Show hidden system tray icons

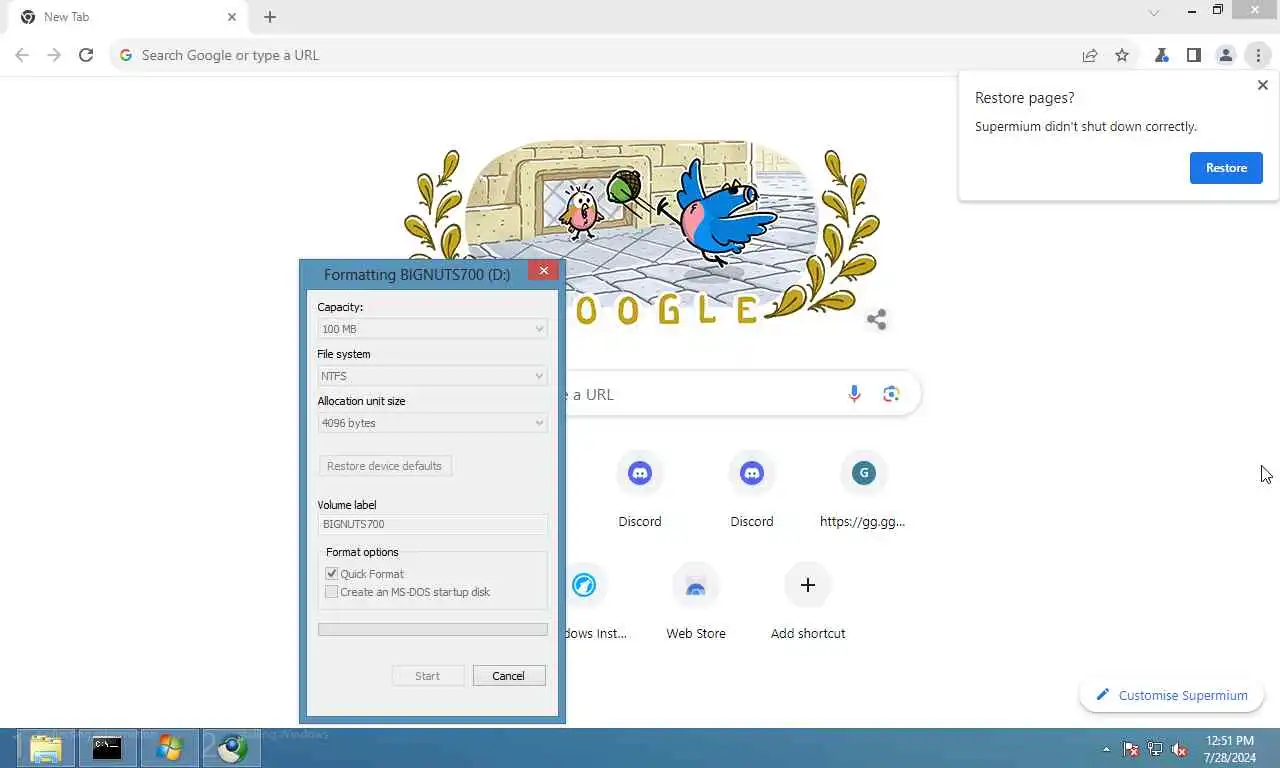1106,749
